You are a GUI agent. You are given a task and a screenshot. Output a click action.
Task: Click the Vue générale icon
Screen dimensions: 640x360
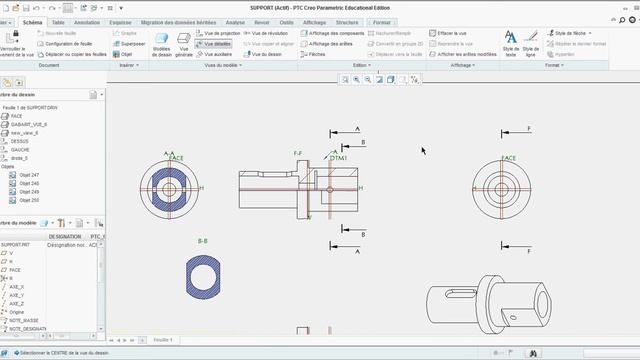click(x=184, y=45)
